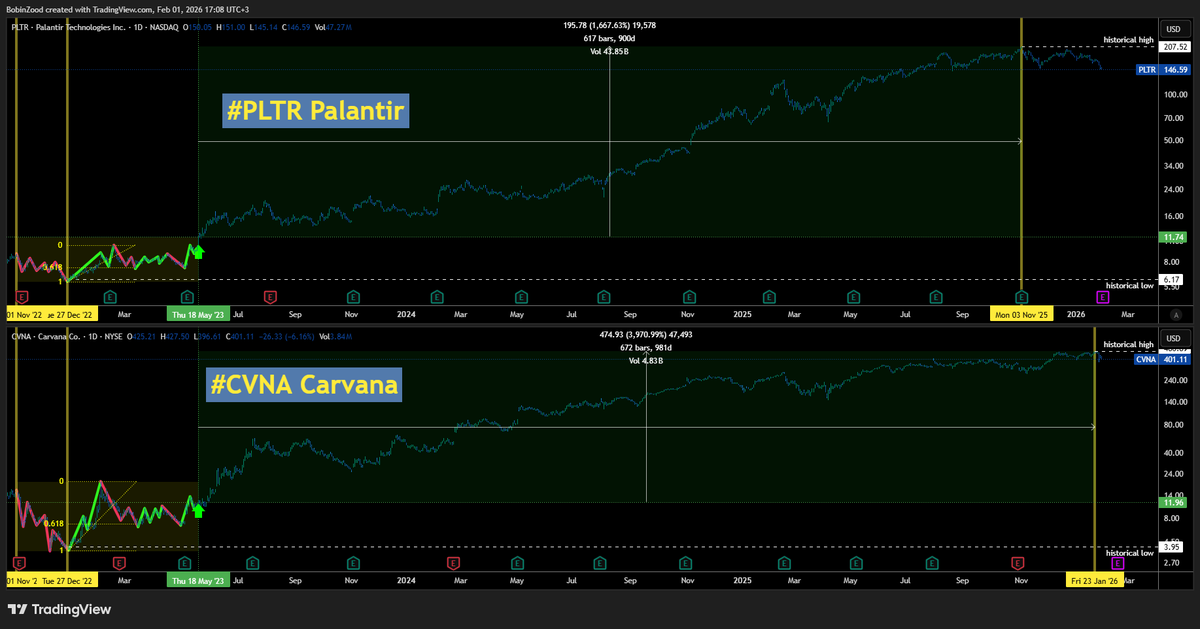This screenshot has width=1200, height=629.
Task: Click 'Mon 03 Nov '25' date label
Action: [x=1021, y=314]
